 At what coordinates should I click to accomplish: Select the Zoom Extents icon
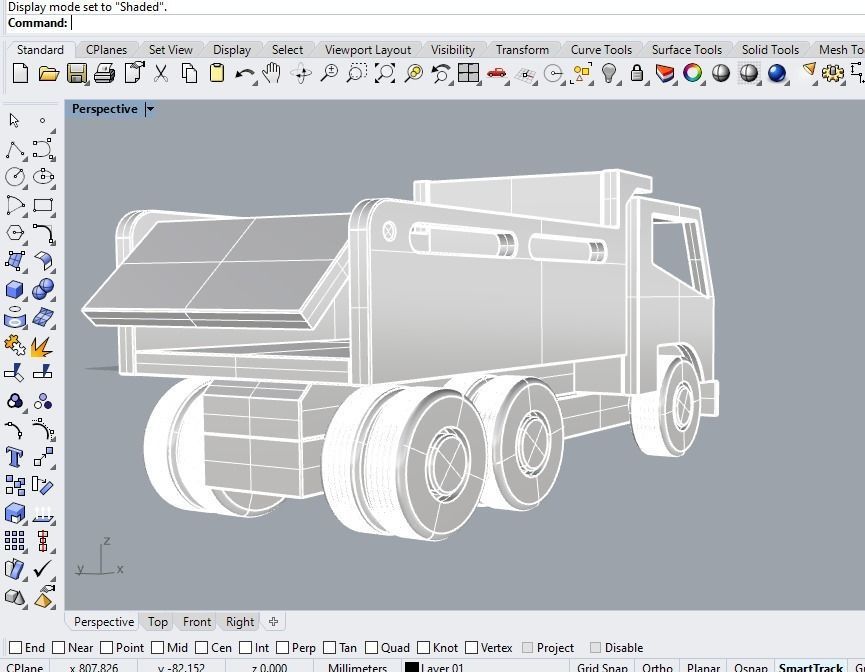pyautogui.click(x=385, y=73)
